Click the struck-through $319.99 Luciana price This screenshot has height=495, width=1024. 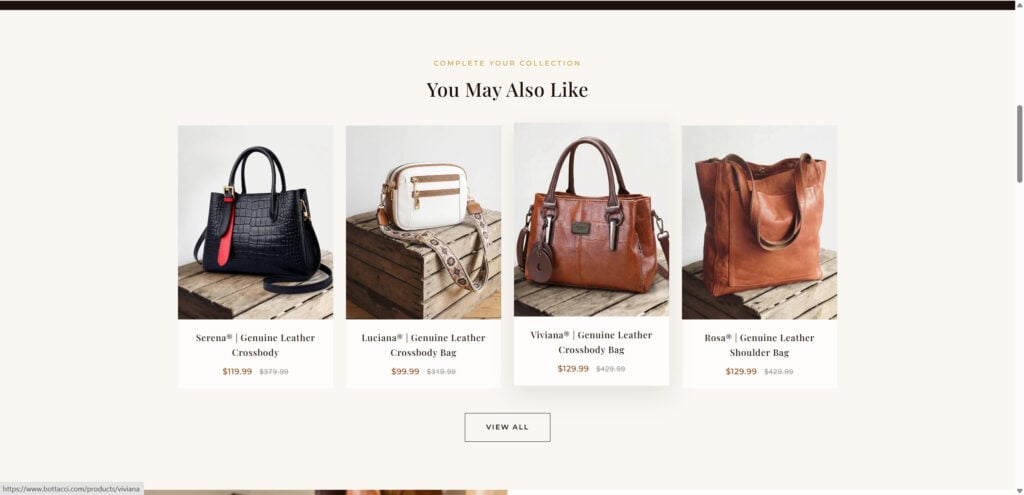click(x=441, y=372)
